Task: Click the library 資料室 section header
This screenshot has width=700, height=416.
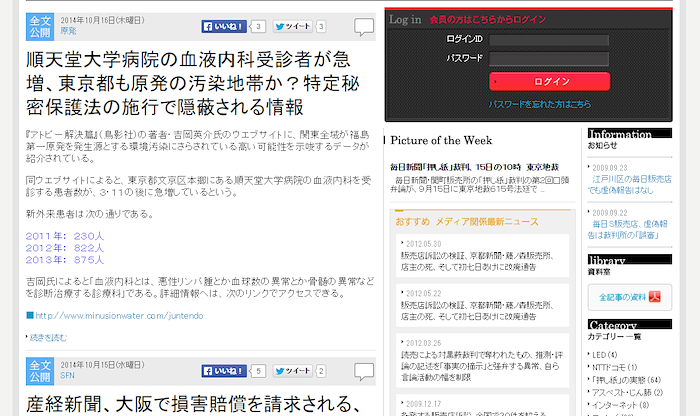Action: click(629, 265)
